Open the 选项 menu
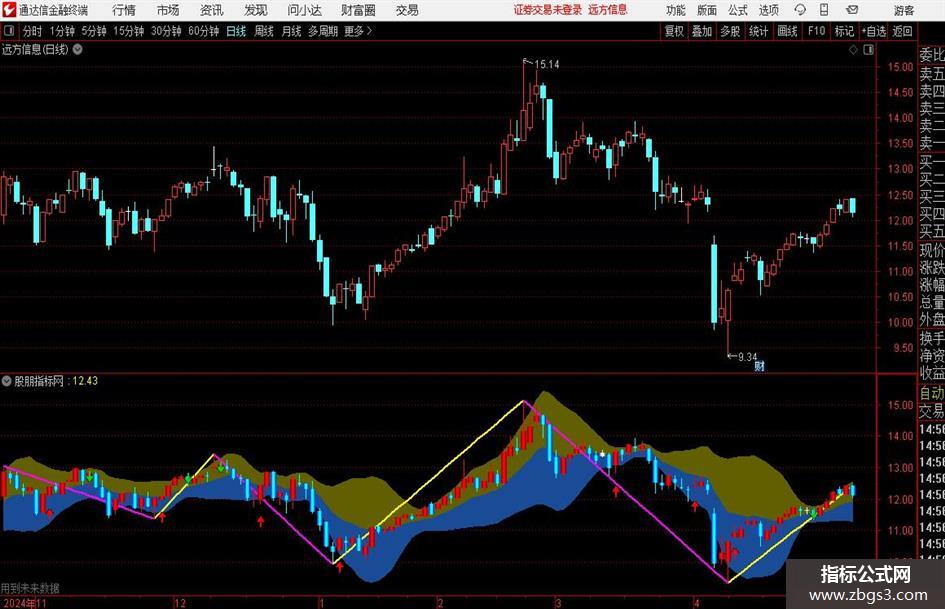This screenshot has width=945, height=609. click(768, 10)
